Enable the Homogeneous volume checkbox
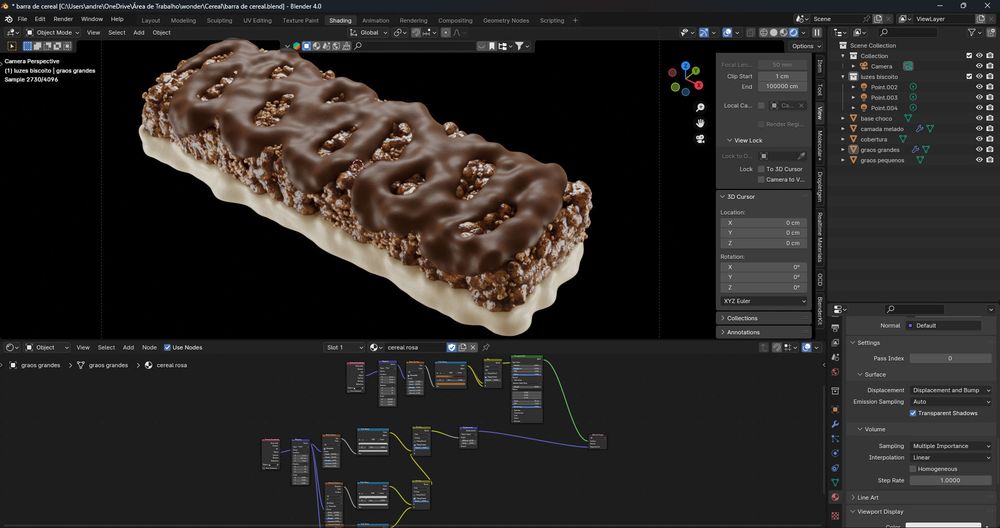Image resolution: width=1000 pixels, height=528 pixels. pos(913,468)
